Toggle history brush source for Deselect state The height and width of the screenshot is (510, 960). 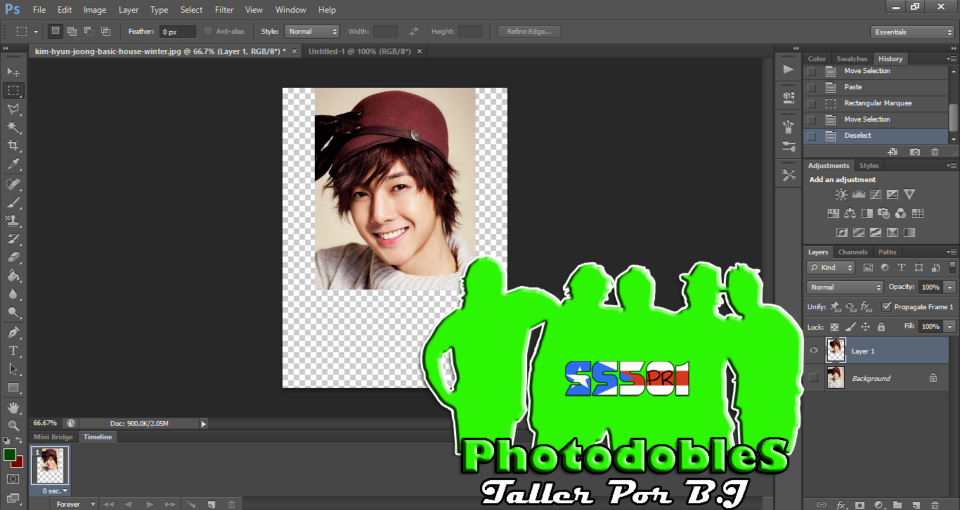click(x=811, y=135)
